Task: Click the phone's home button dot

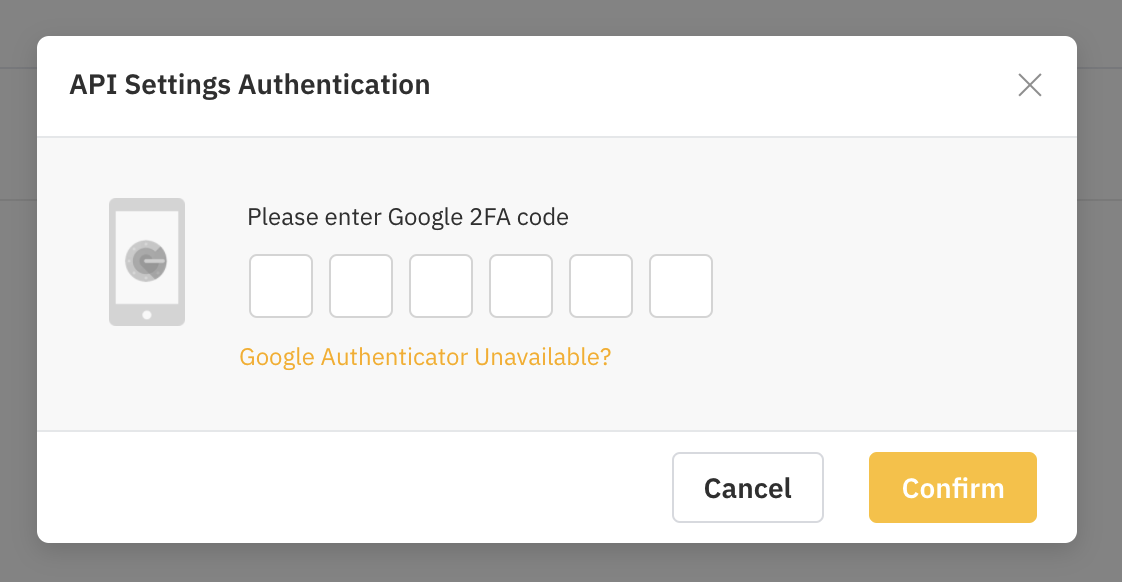Action: (147, 315)
